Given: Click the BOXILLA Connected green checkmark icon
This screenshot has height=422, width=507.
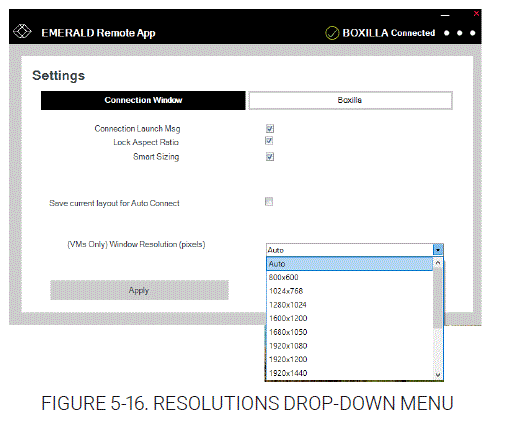Looking at the screenshot, I should tap(332, 33).
